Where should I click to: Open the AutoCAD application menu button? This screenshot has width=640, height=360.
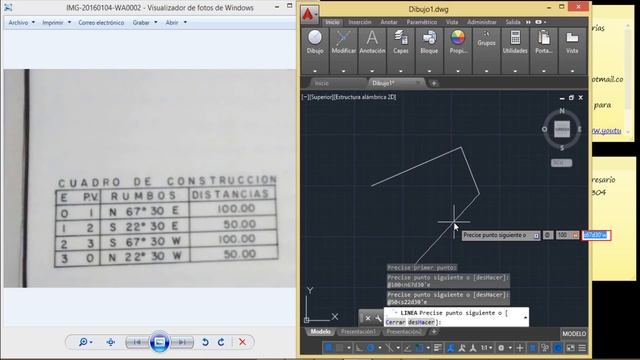pyautogui.click(x=309, y=15)
